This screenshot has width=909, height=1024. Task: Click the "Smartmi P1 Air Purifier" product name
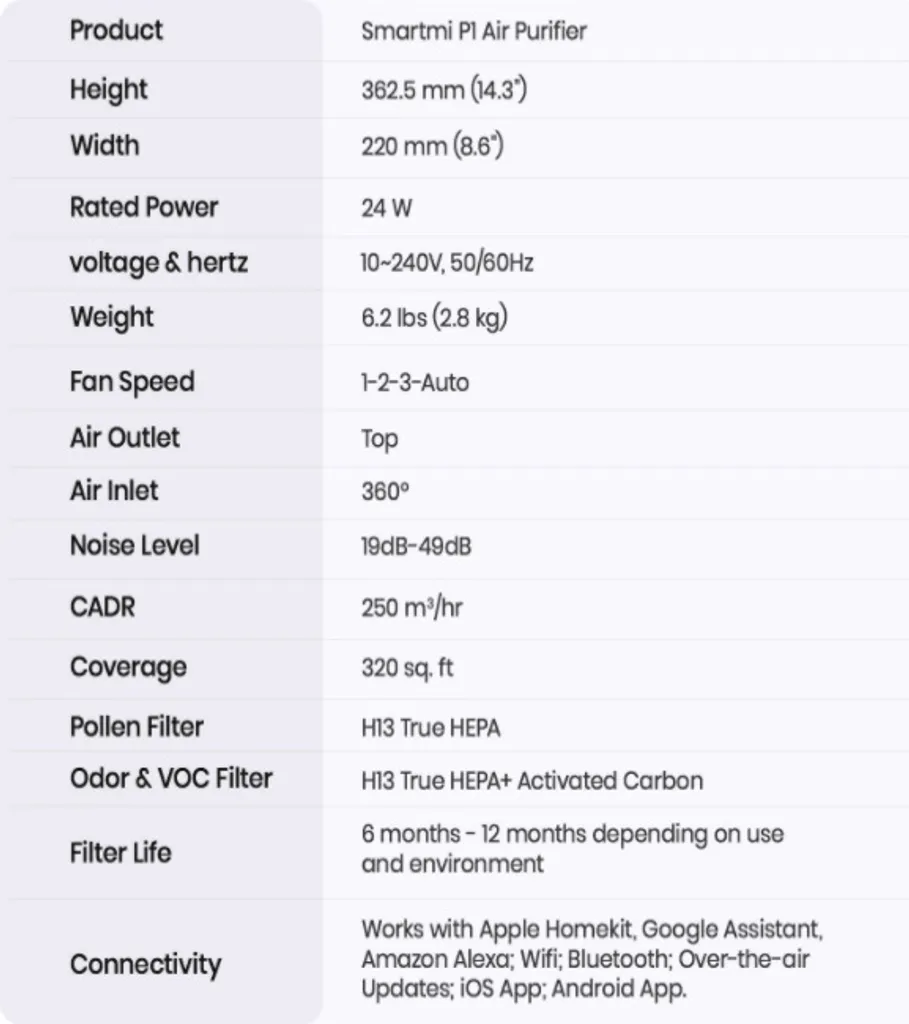pyautogui.click(x=473, y=31)
